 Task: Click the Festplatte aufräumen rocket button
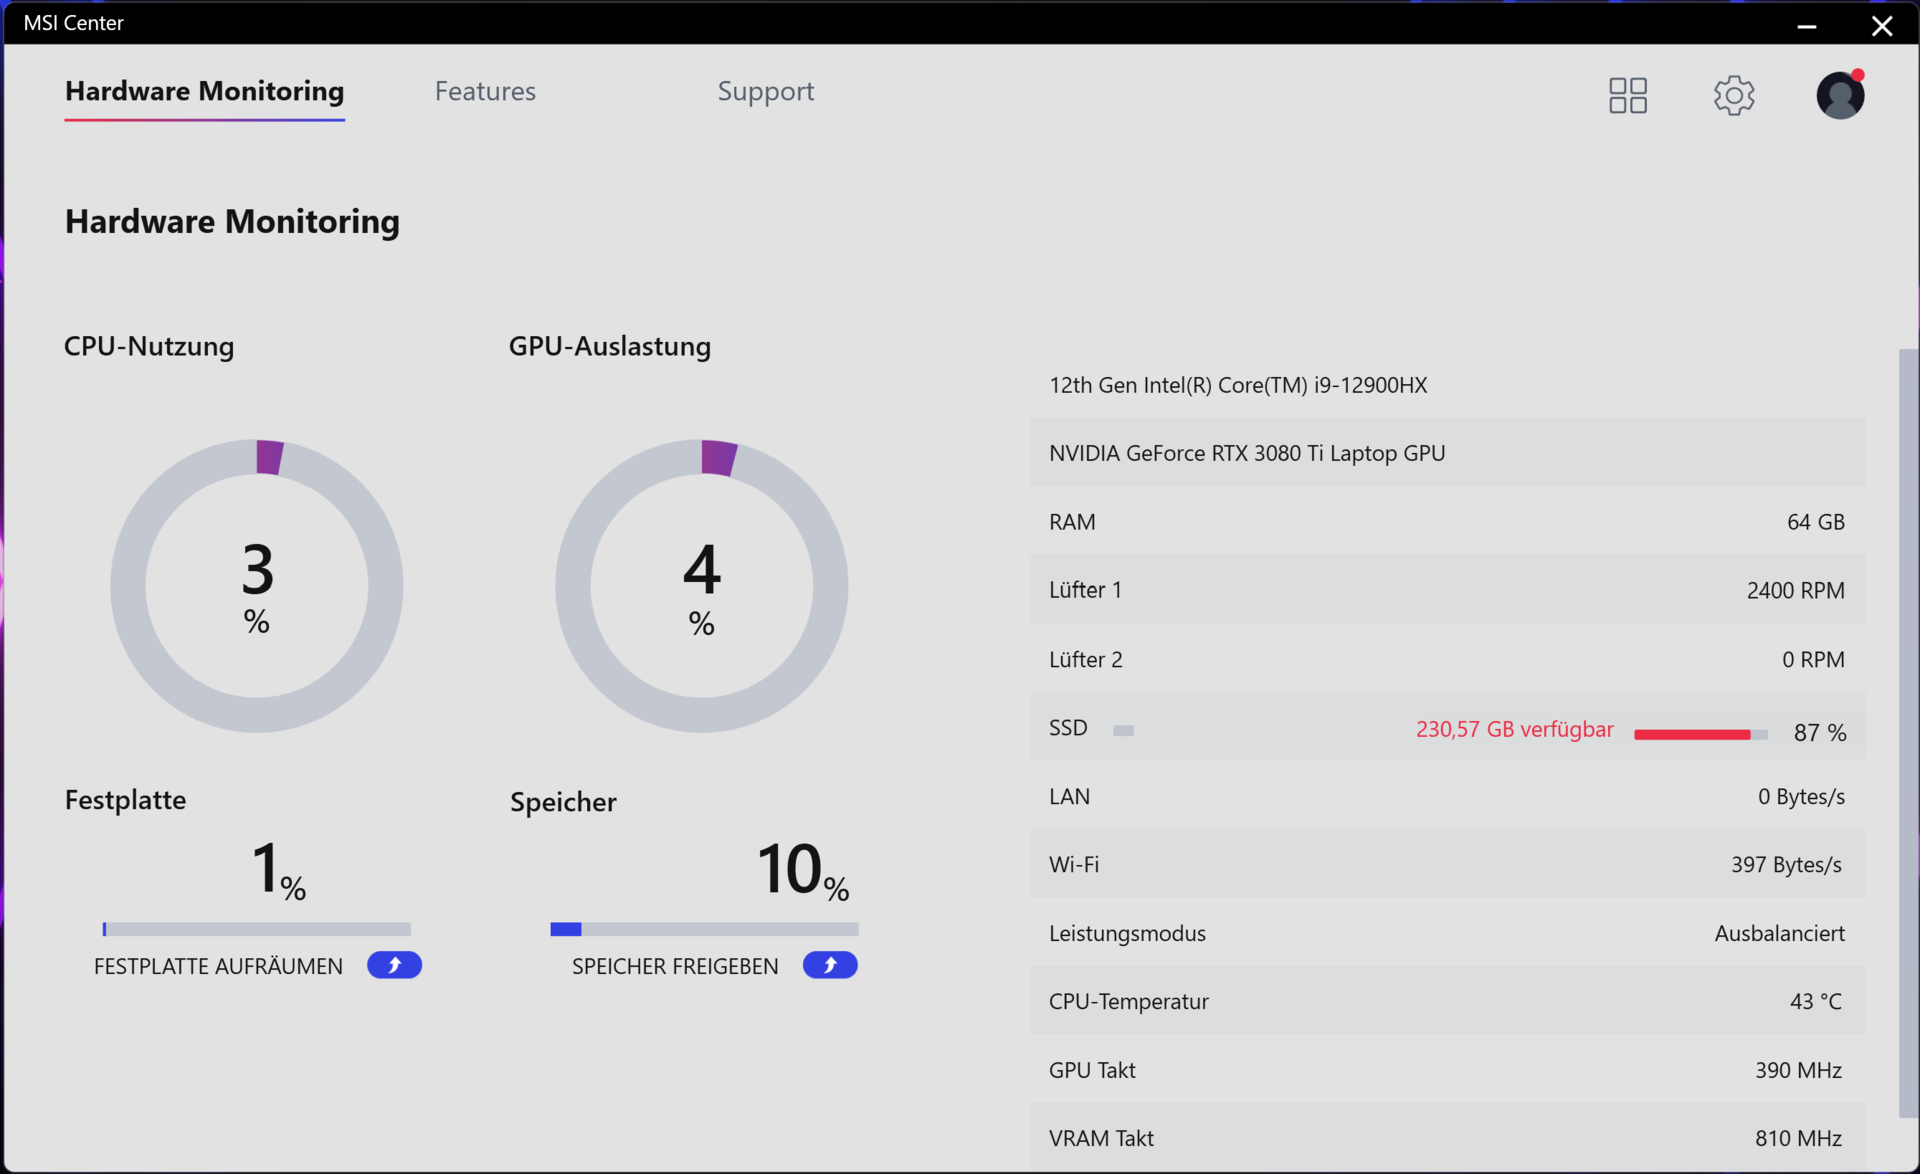[x=394, y=965]
